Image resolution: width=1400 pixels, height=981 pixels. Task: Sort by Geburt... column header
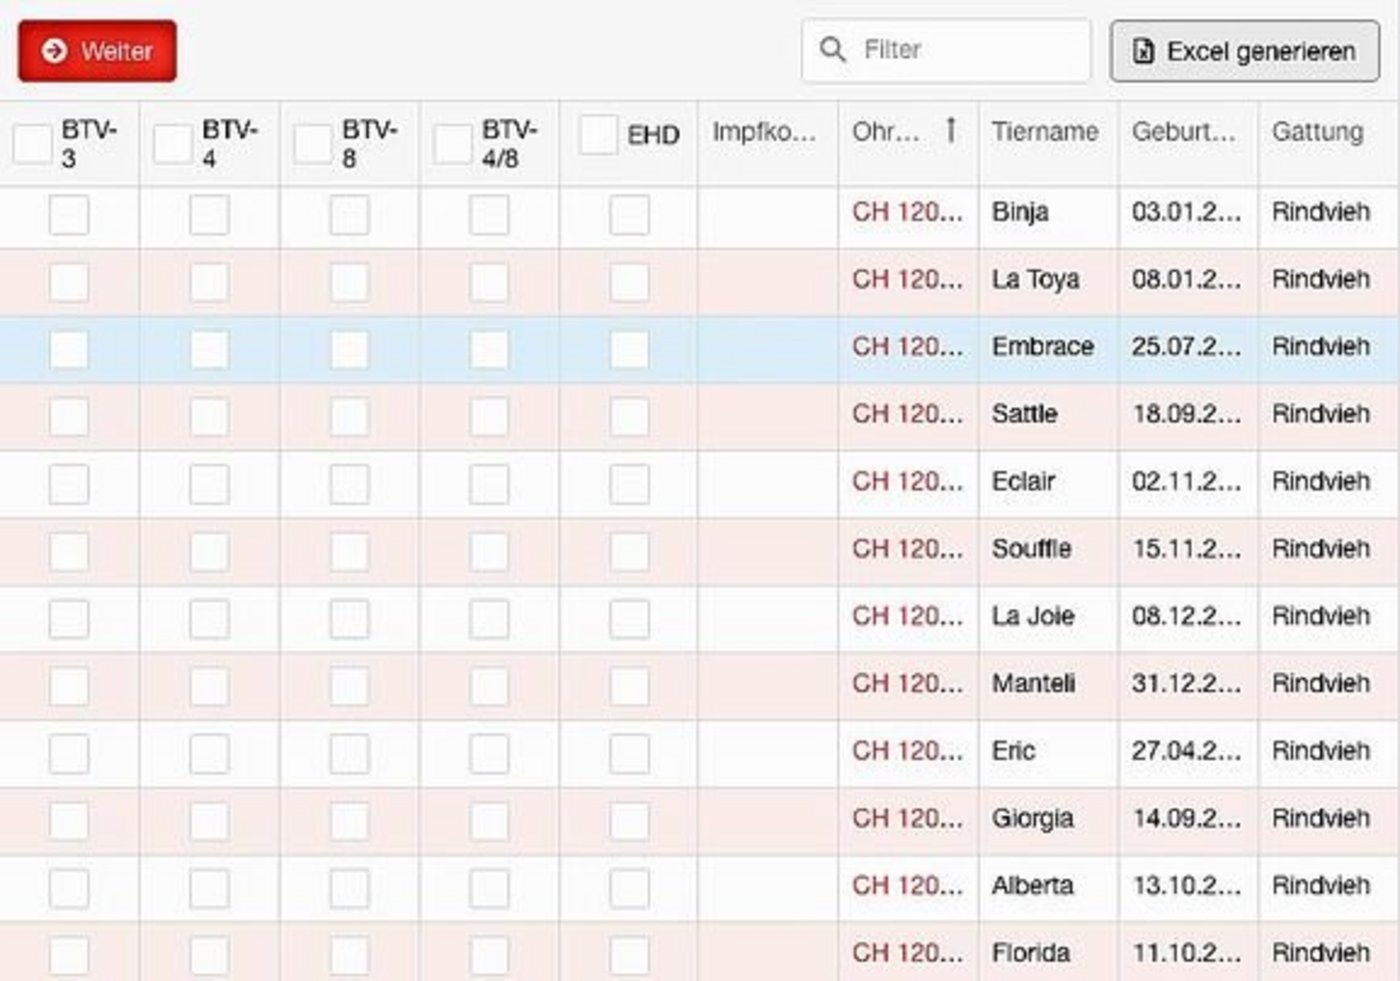coord(1183,132)
